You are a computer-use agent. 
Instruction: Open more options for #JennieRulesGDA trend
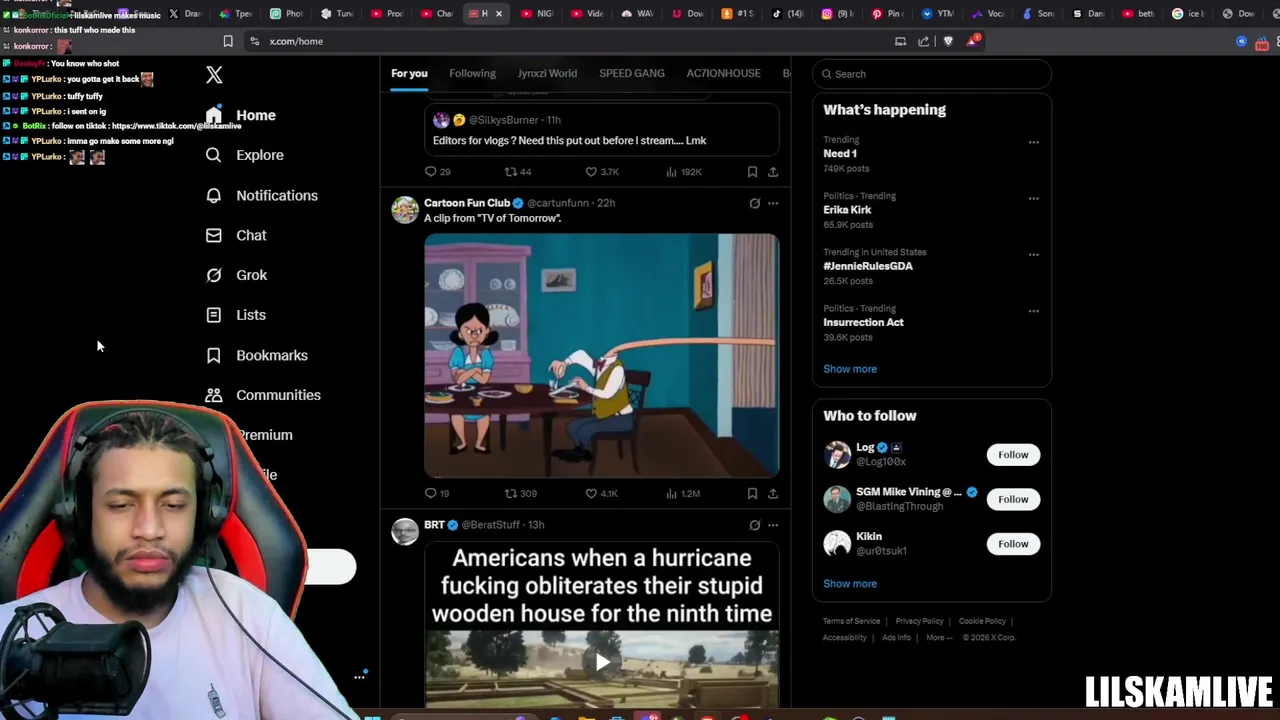[x=1034, y=254]
